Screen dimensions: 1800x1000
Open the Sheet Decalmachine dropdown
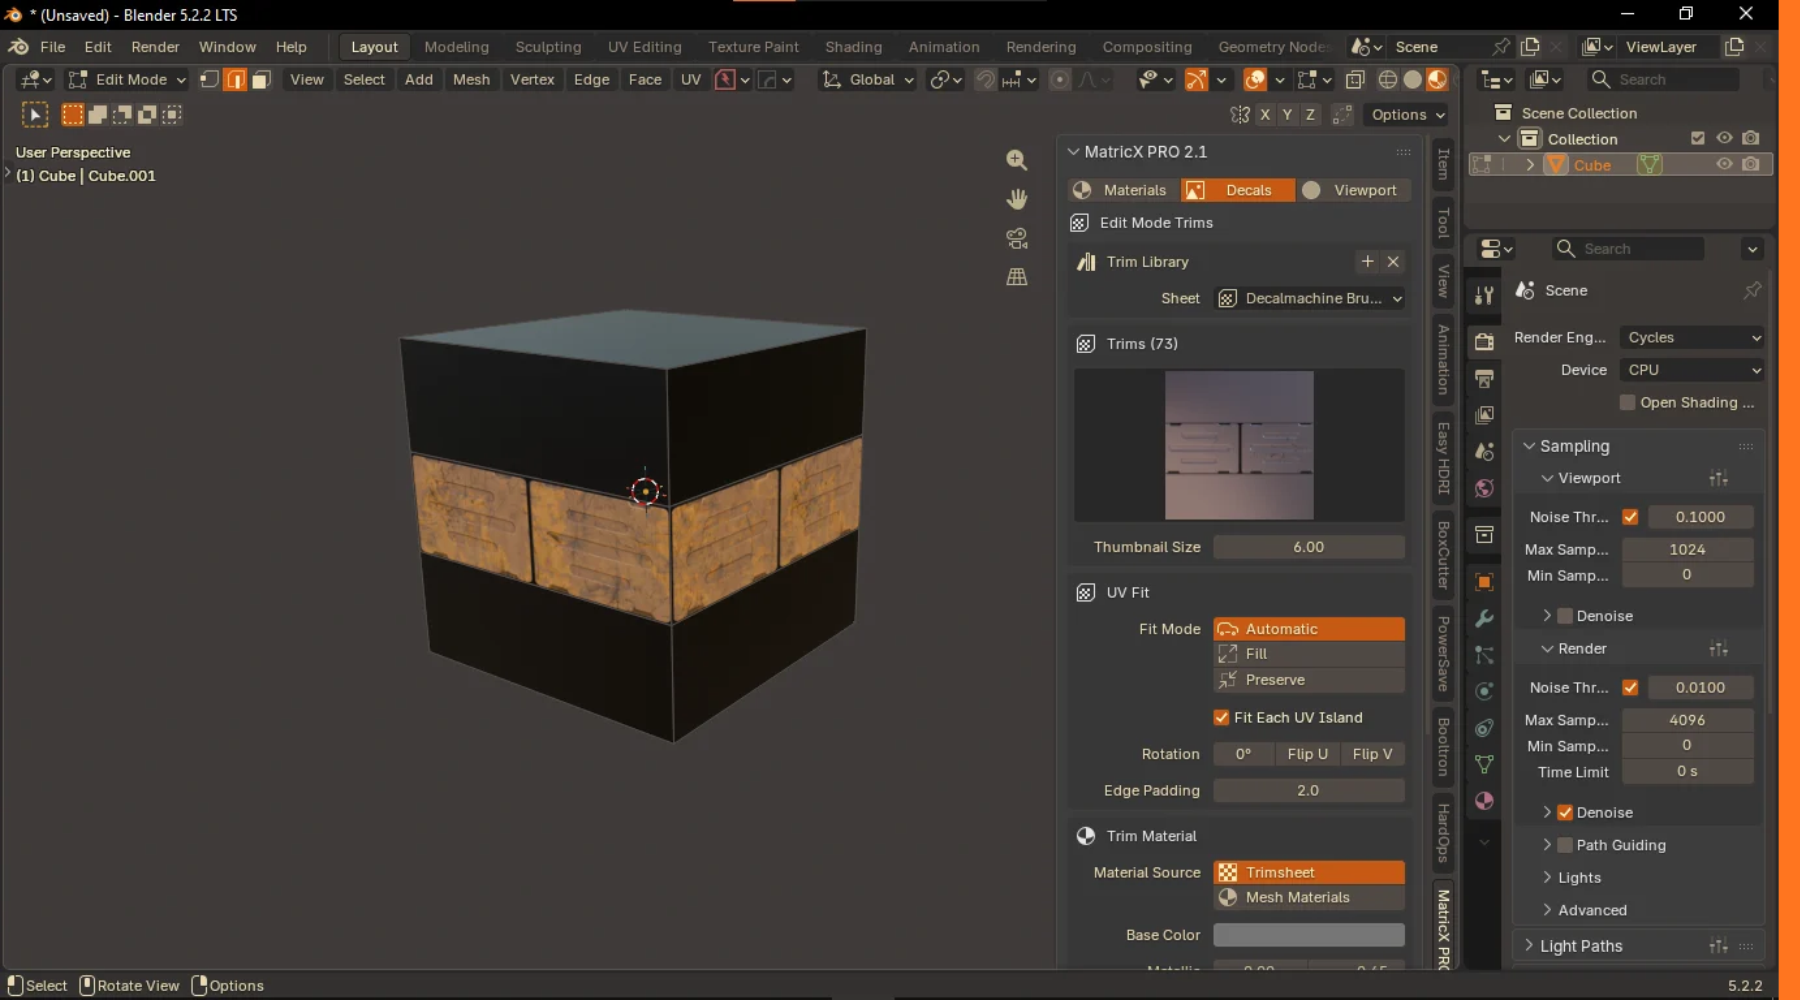(1309, 298)
